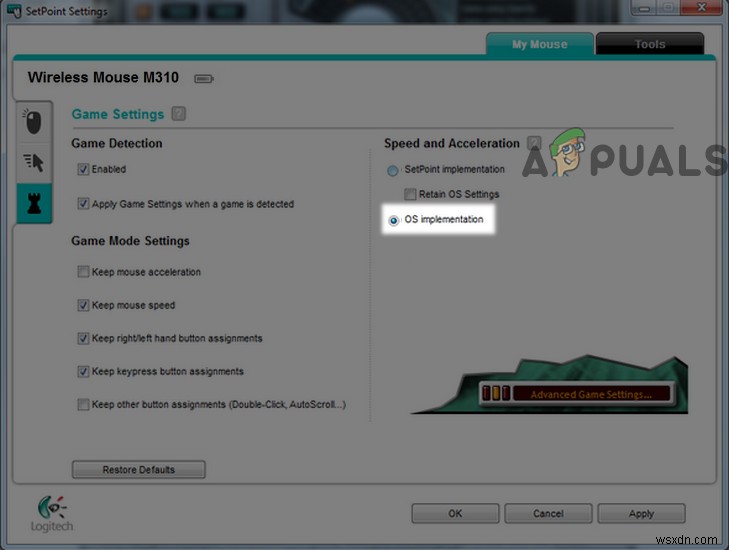Click Restore Defaults button
This screenshot has height=550, width=729.
coord(139,470)
